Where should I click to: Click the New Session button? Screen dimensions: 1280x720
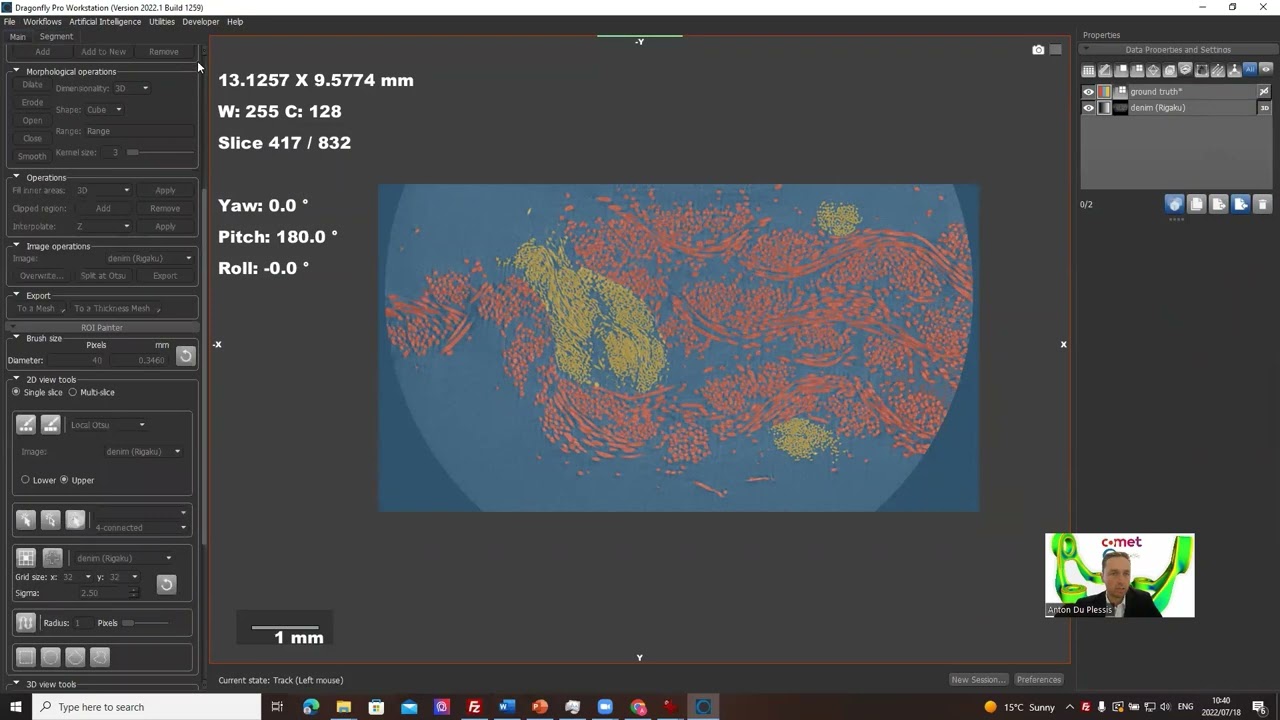pyautogui.click(x=978, y=680)
